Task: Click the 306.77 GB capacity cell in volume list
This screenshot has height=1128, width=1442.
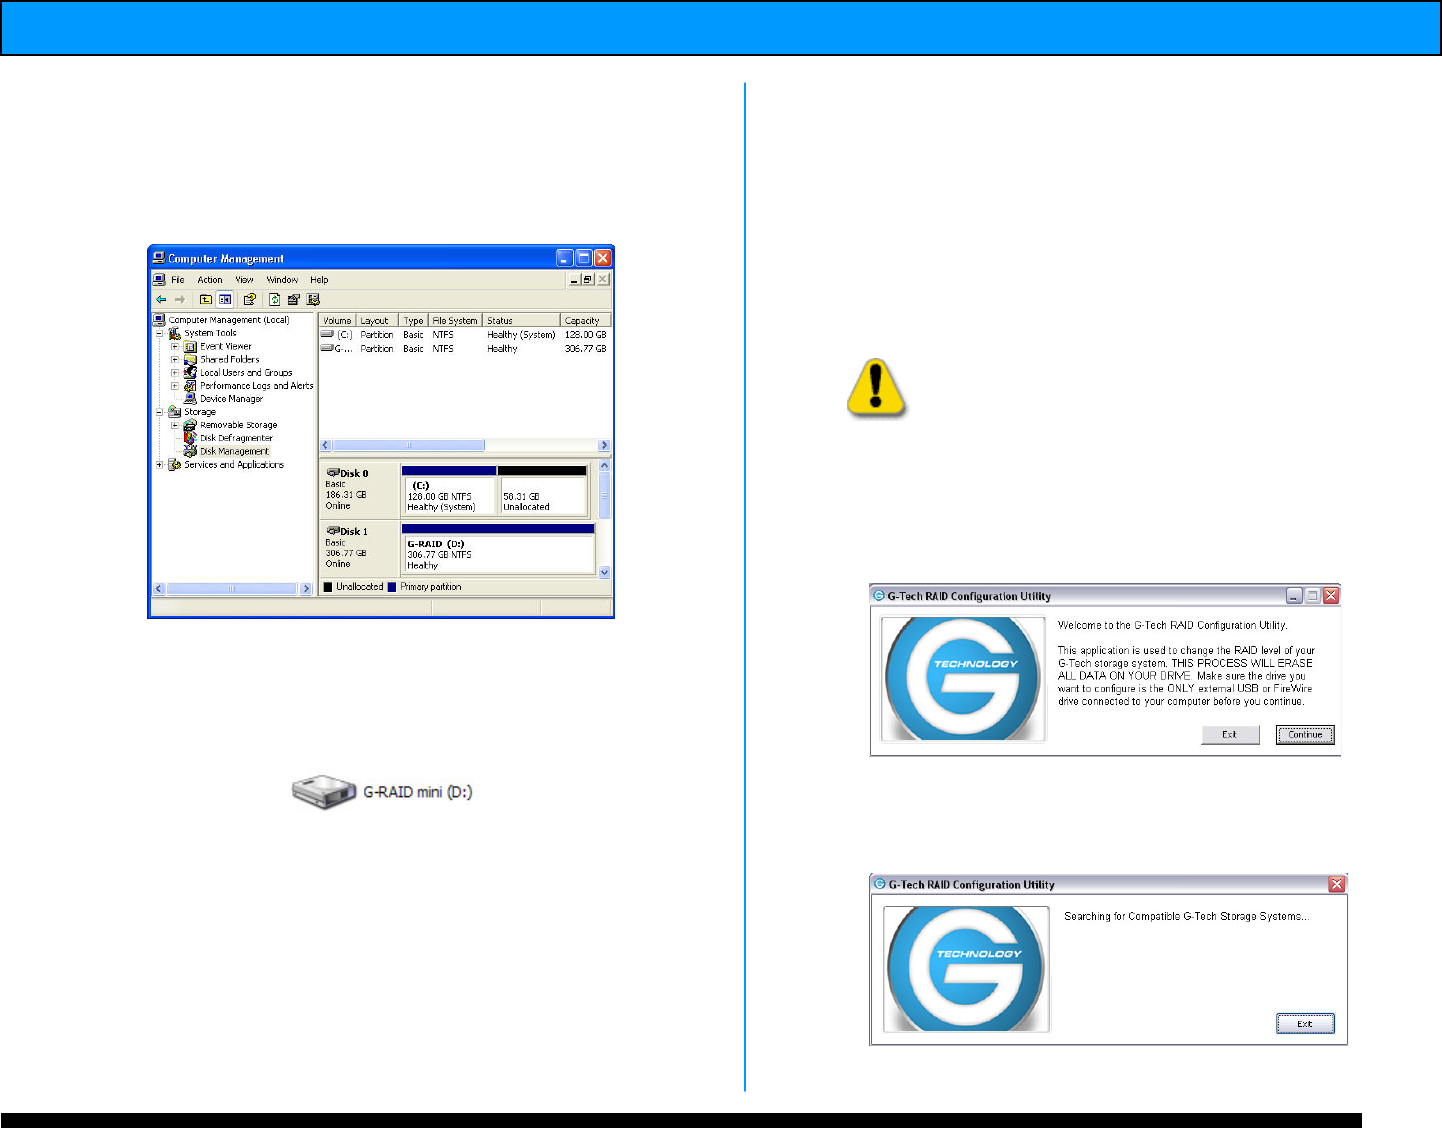Action: [585, 348]
